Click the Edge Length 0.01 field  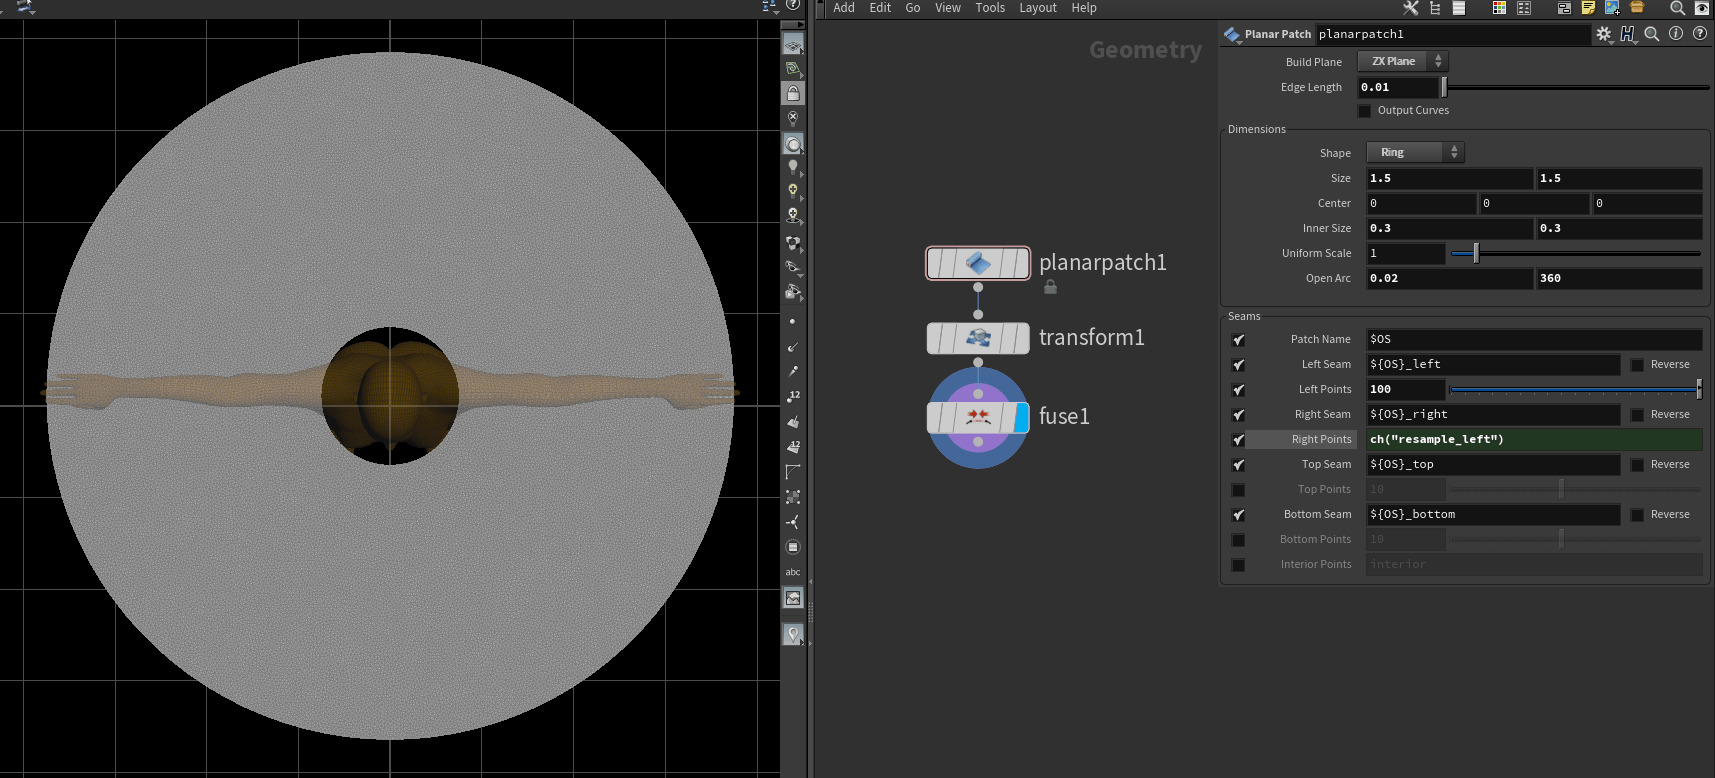pos(1397,88)
